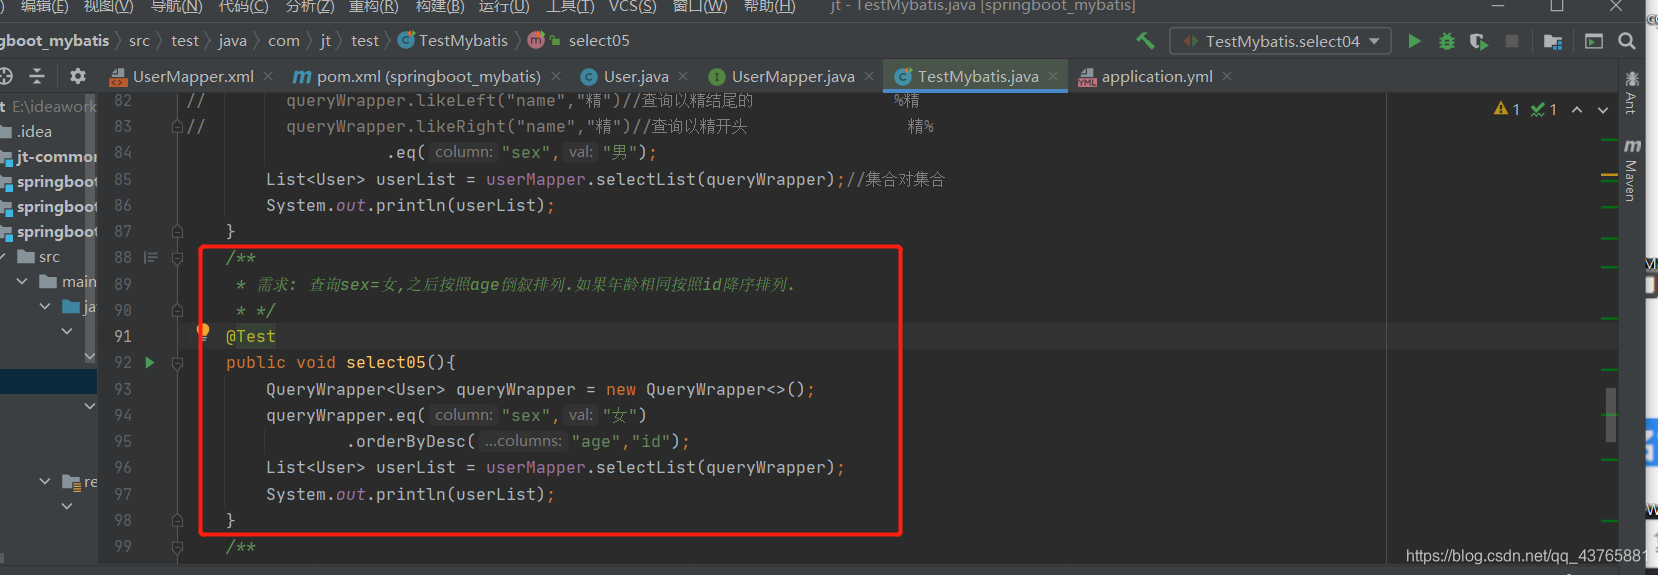Jump to next highlighted error arrow
This screenshot has height=575, width=1658.
pyautogui.click(x=1603, y=109)
